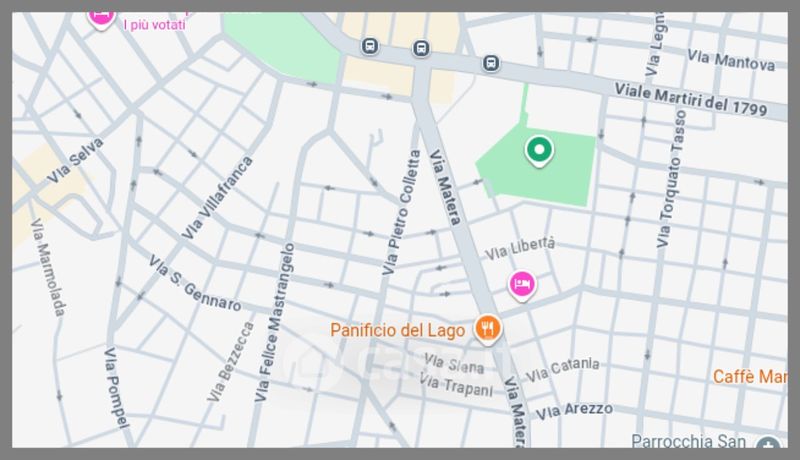Select the Parrocchia San place label
The width and height of the screenshot is (800, 460).
(x=688, y=441)
